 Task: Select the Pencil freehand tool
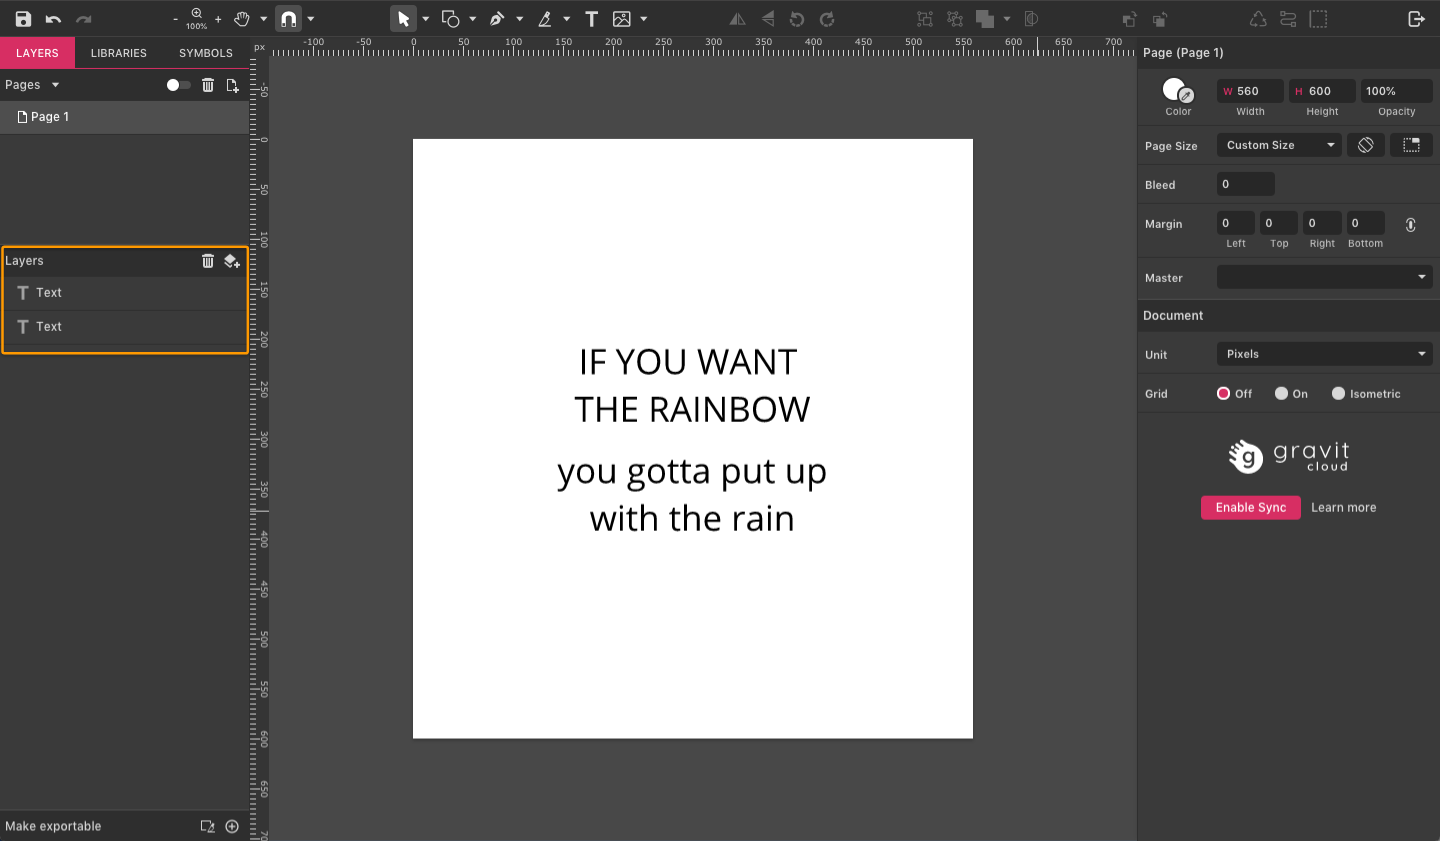click(545, 19)
